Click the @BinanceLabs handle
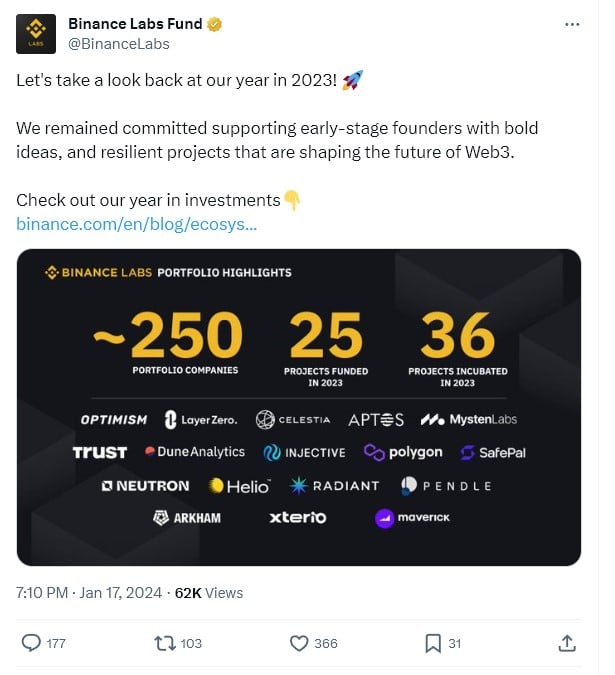The width and height of the screenshot is (615, 675). pyautogui.click(x=118, y=44)
